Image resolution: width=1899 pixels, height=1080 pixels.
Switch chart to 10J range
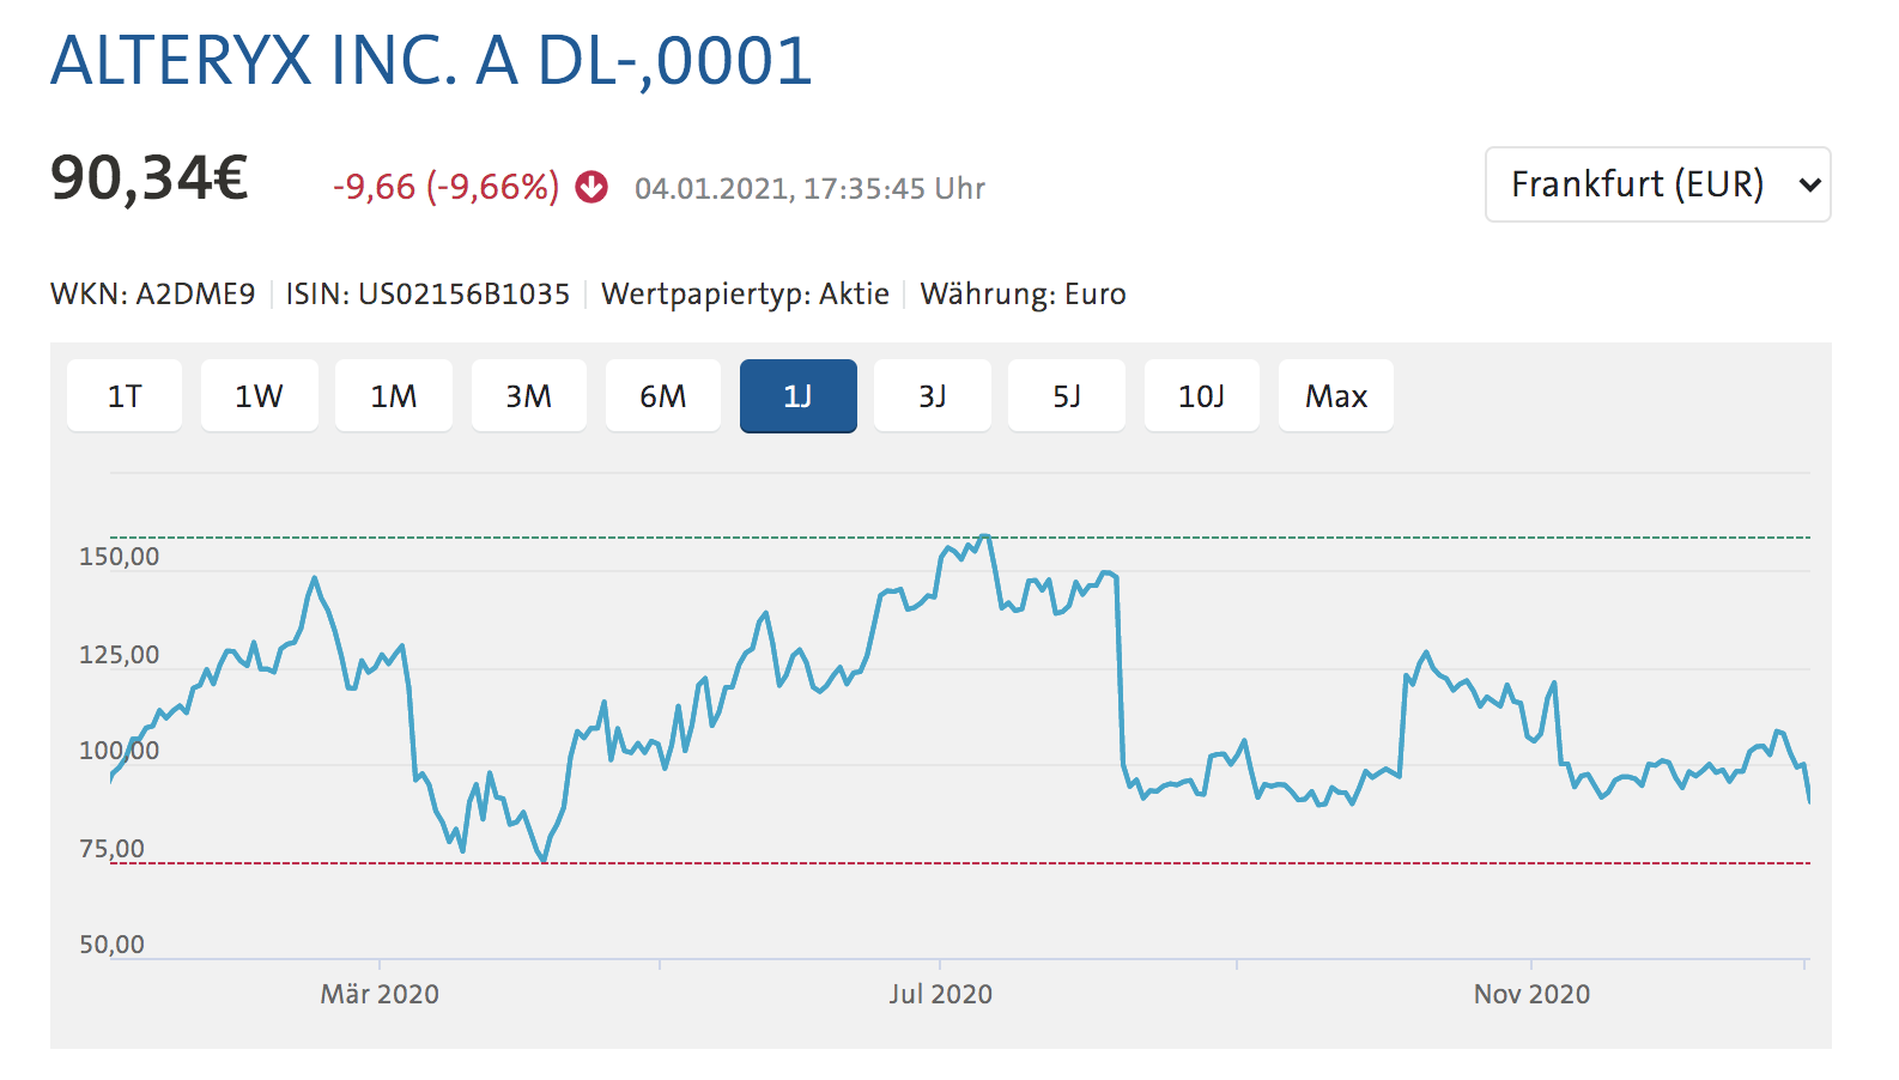click(1201, 396)
